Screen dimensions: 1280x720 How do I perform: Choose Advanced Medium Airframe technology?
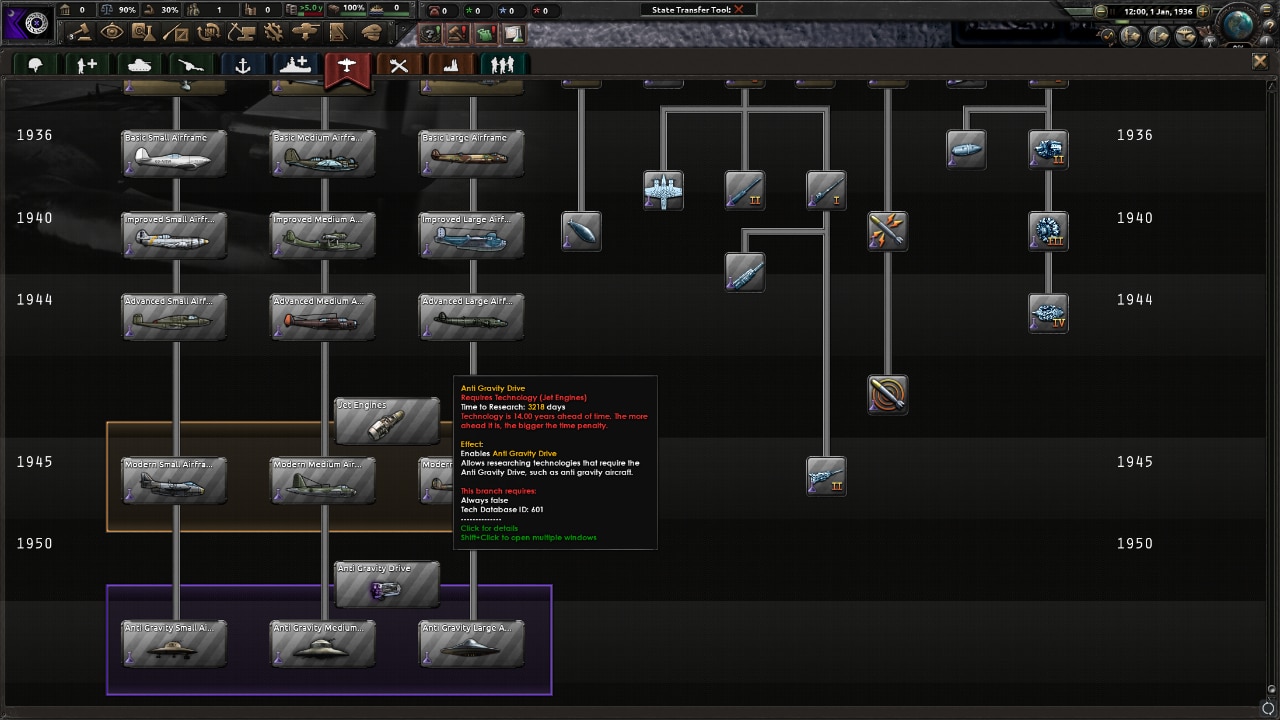point(323,317)
